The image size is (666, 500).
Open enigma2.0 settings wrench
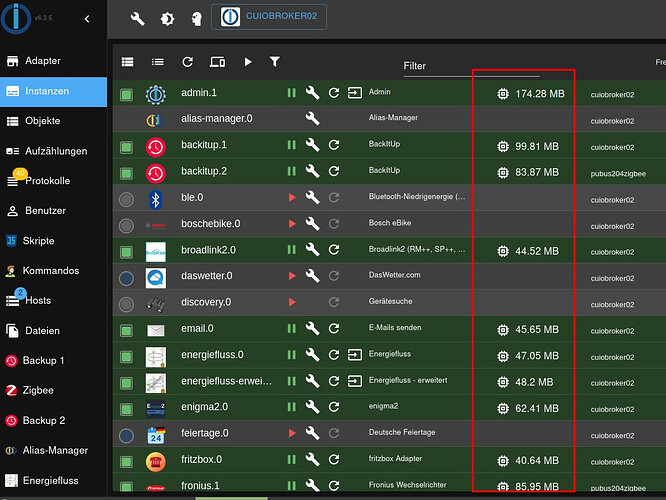313,407
